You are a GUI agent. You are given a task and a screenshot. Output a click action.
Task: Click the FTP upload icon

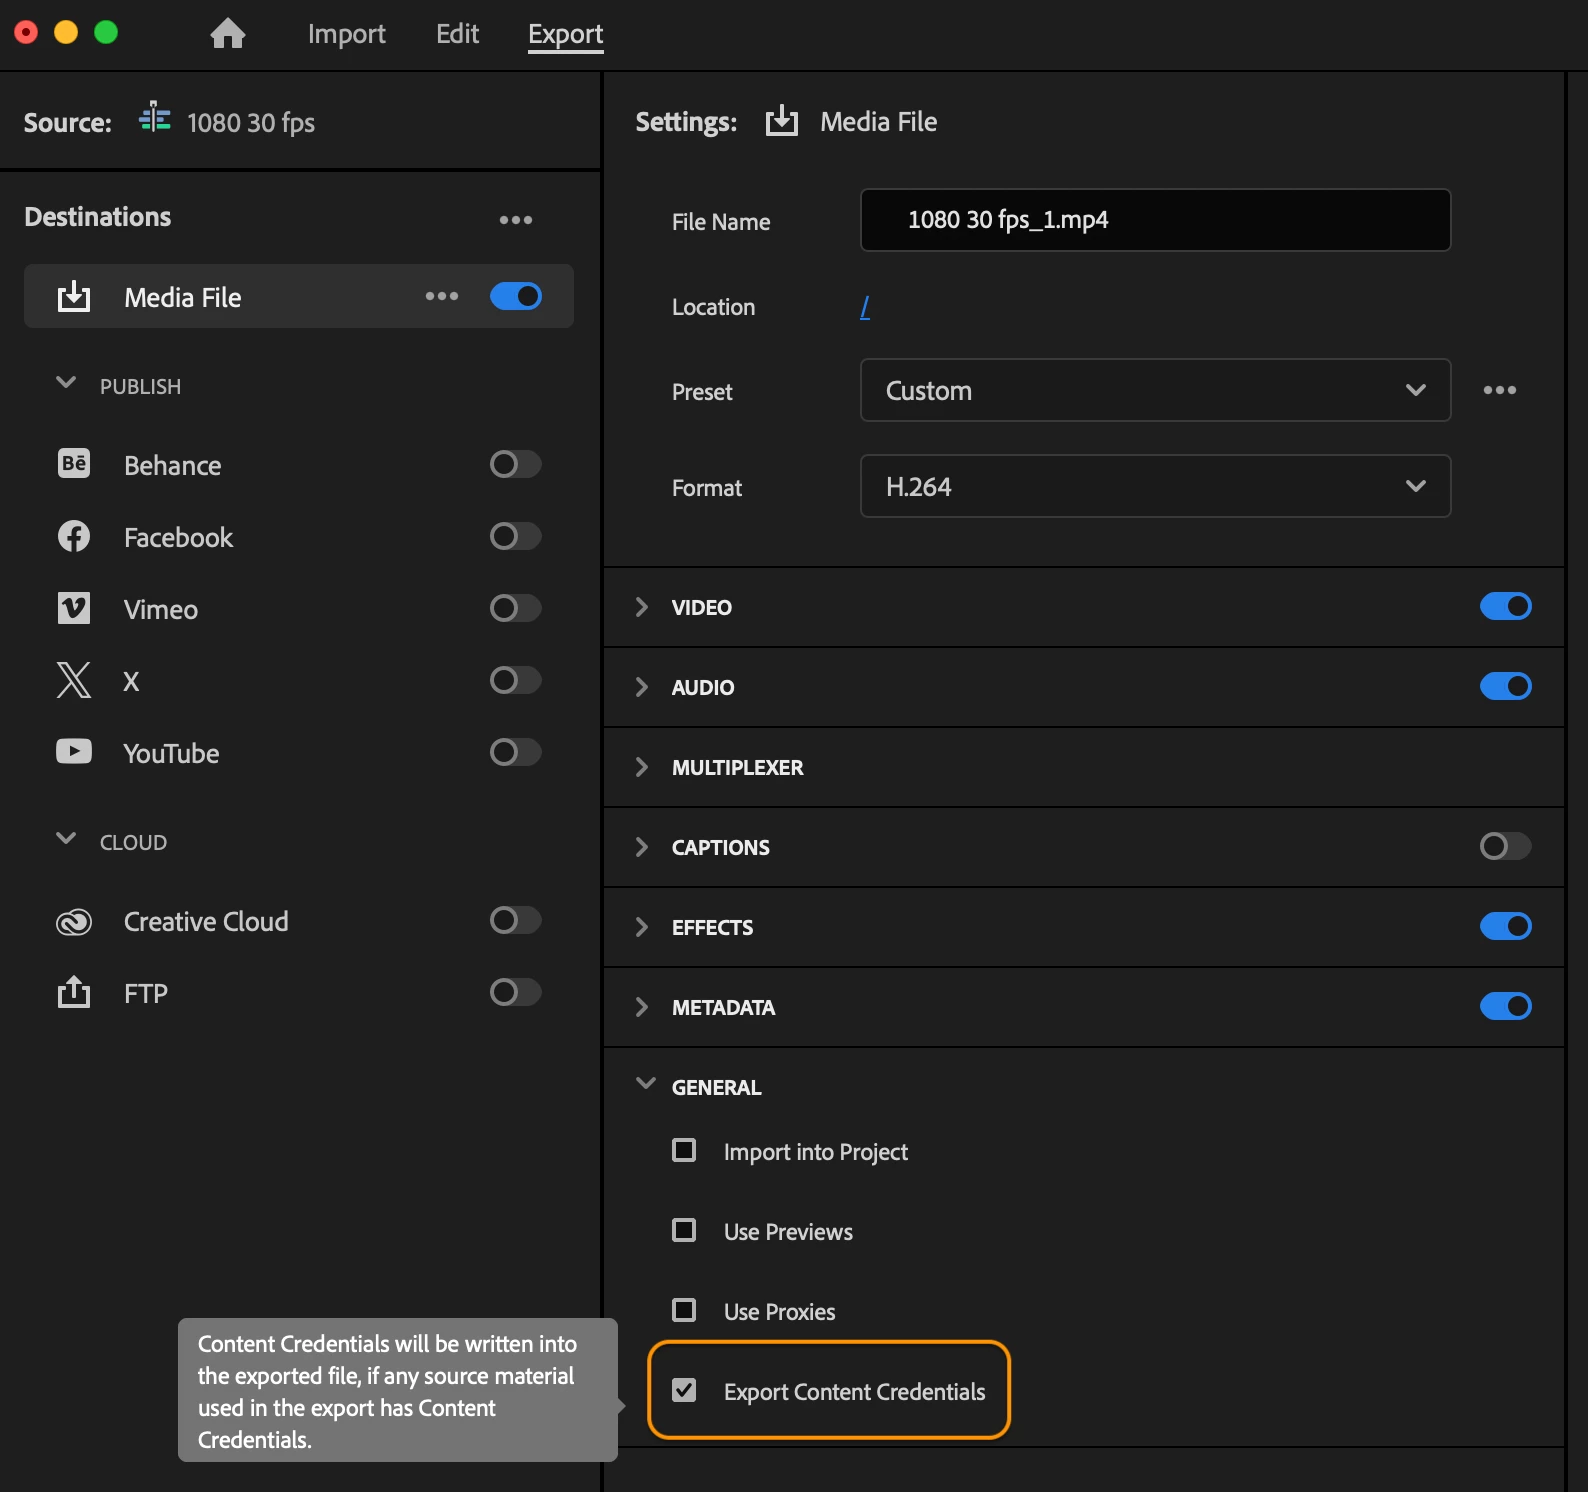74,992
